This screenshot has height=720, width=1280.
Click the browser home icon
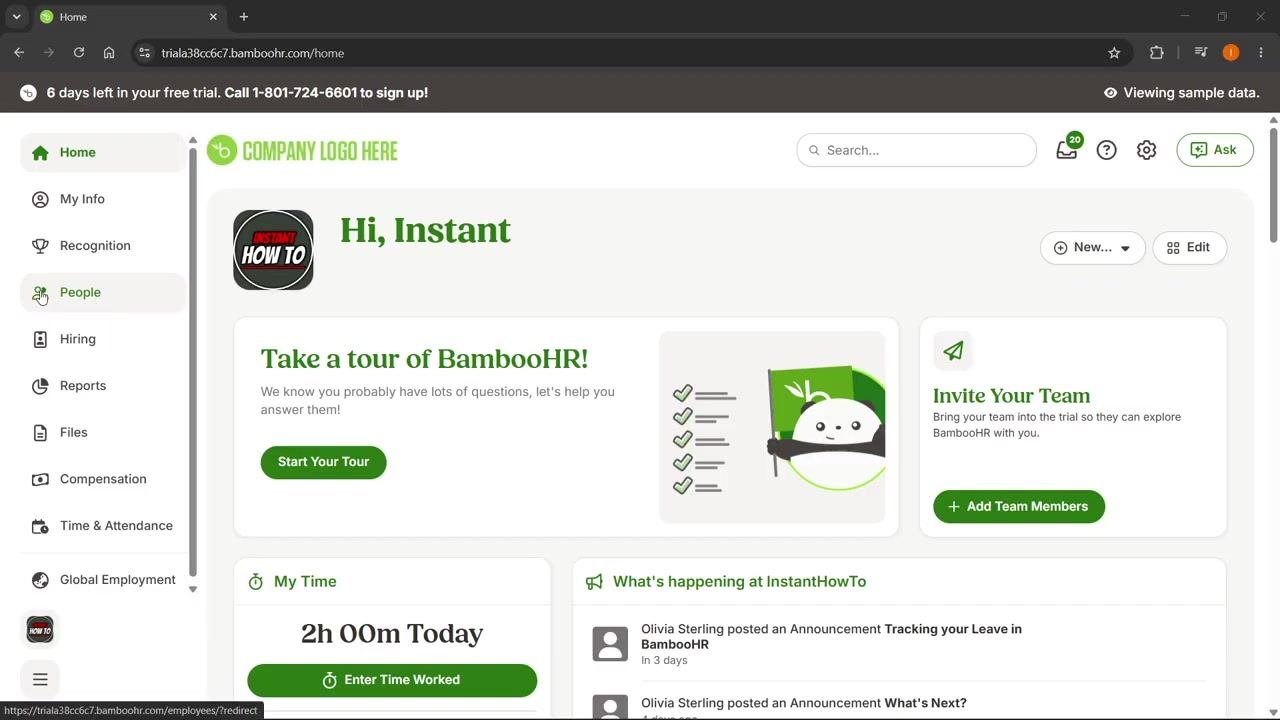pos(109,53)
